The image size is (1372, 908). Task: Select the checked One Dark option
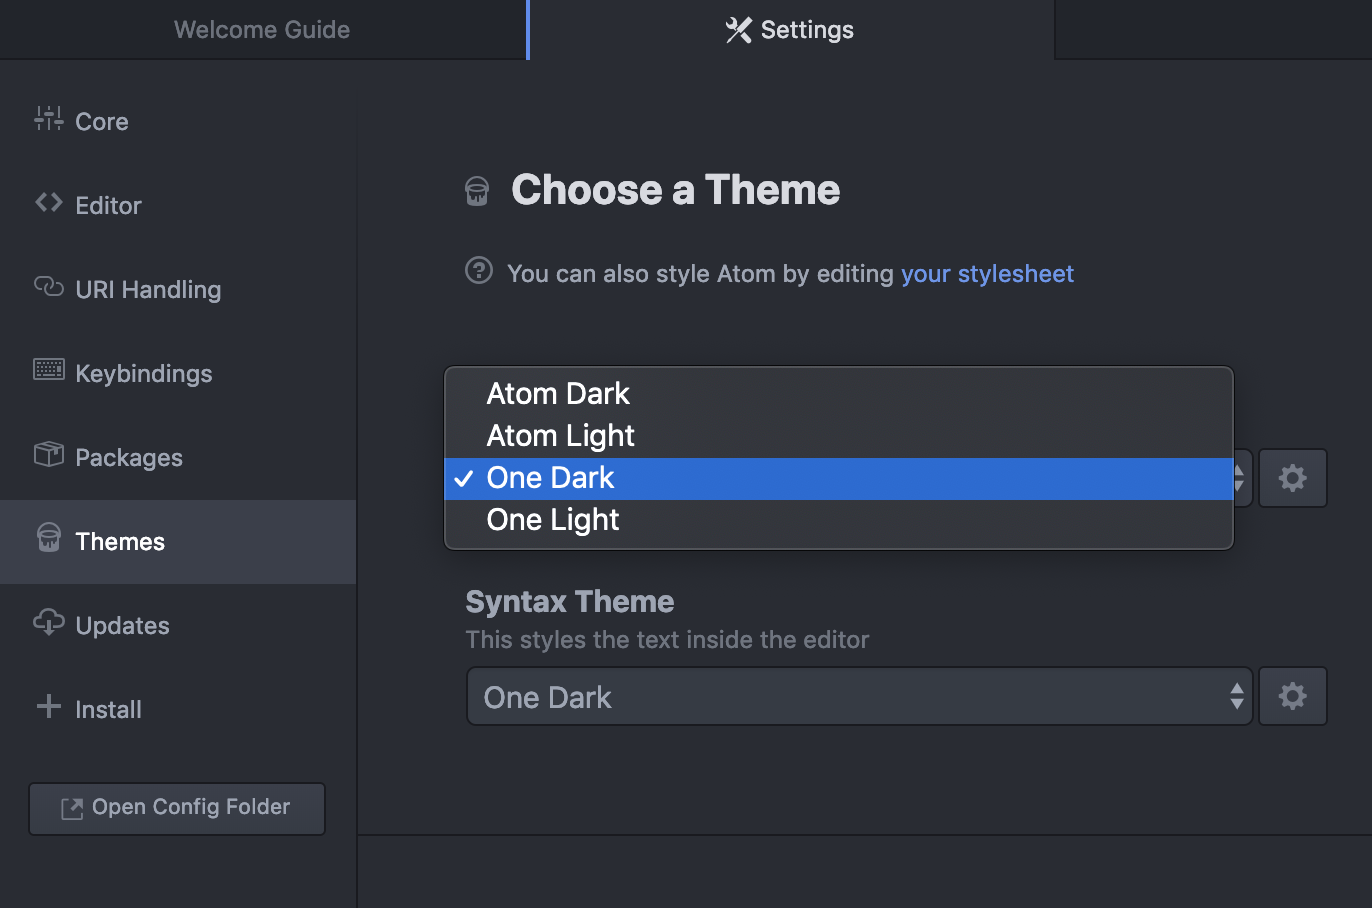click(839, 478)
